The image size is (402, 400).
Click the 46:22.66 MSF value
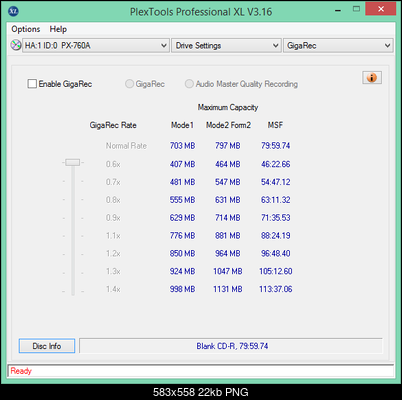[x=275, y=164]
